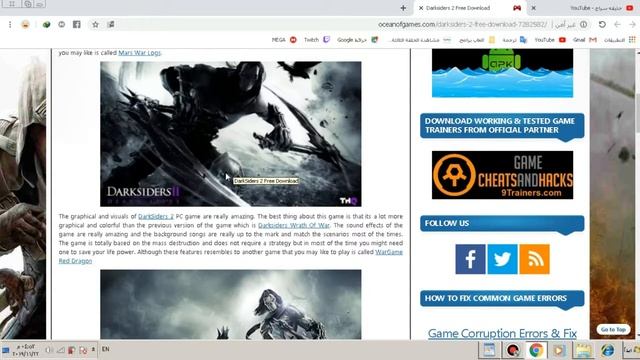Open the Chrome three-dot menu
The width and height of the screenshot is (640, 360).
[x=10, y=24]
